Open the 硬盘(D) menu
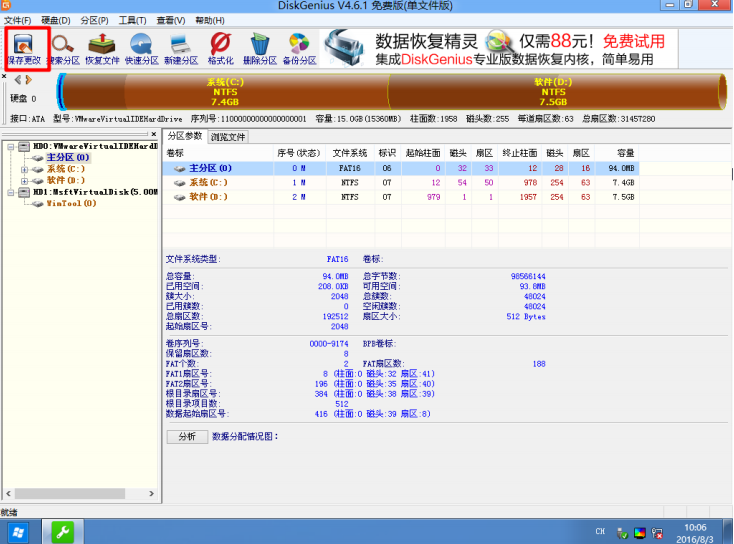Screen dimensions: 734x544 [56, 21]
